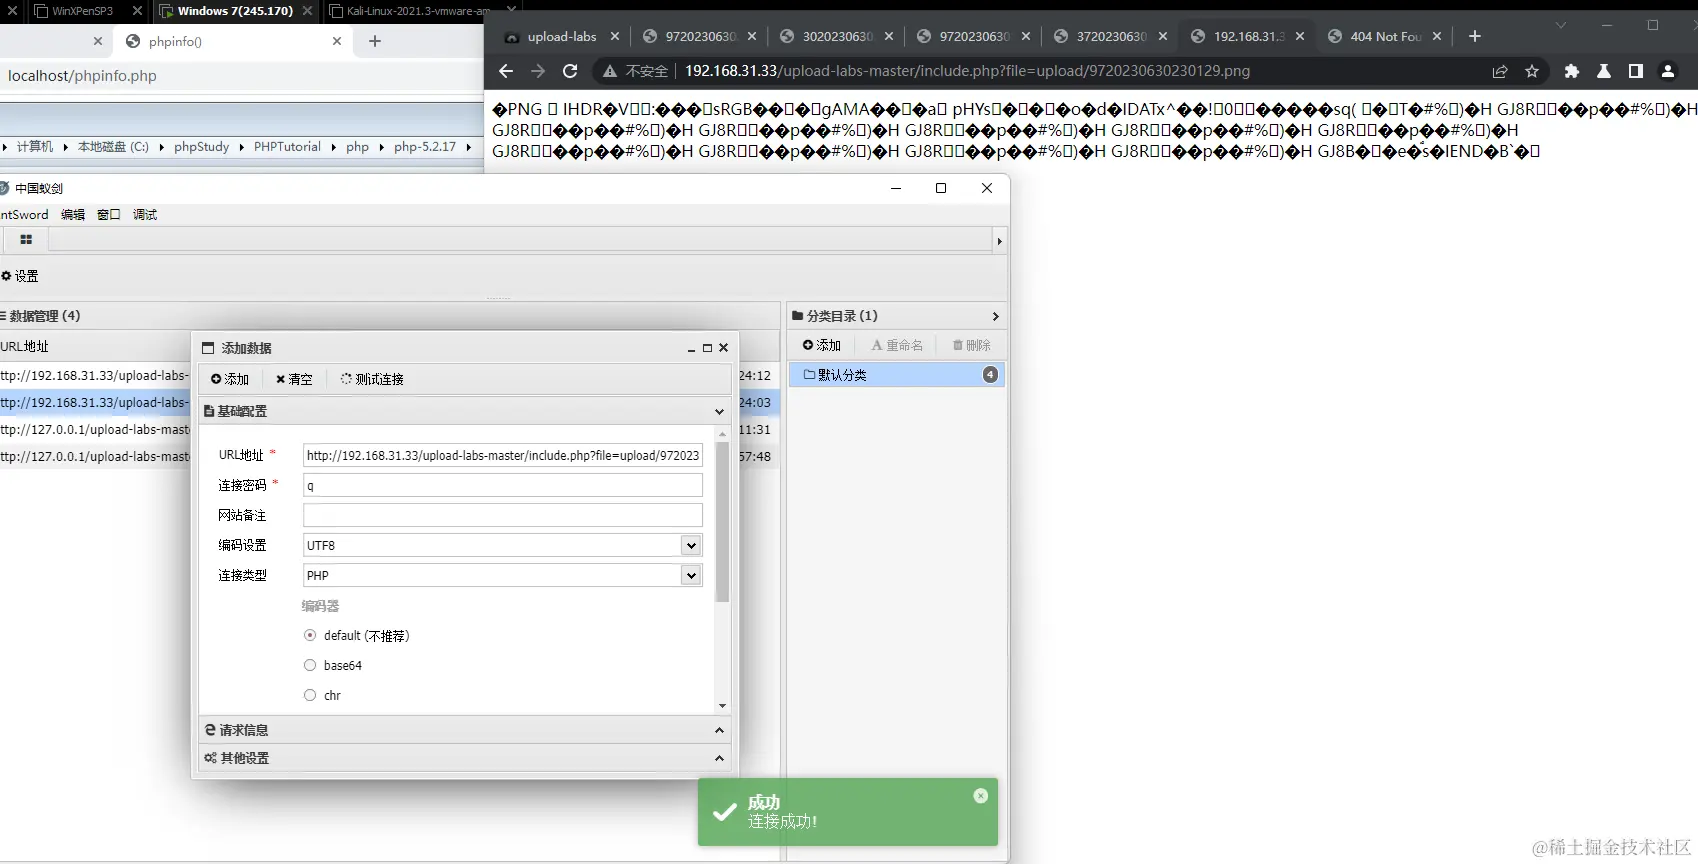Dismiss the 连接成功 success notification
This screenshot has height=864, width=1698.
tap(981, 796)
